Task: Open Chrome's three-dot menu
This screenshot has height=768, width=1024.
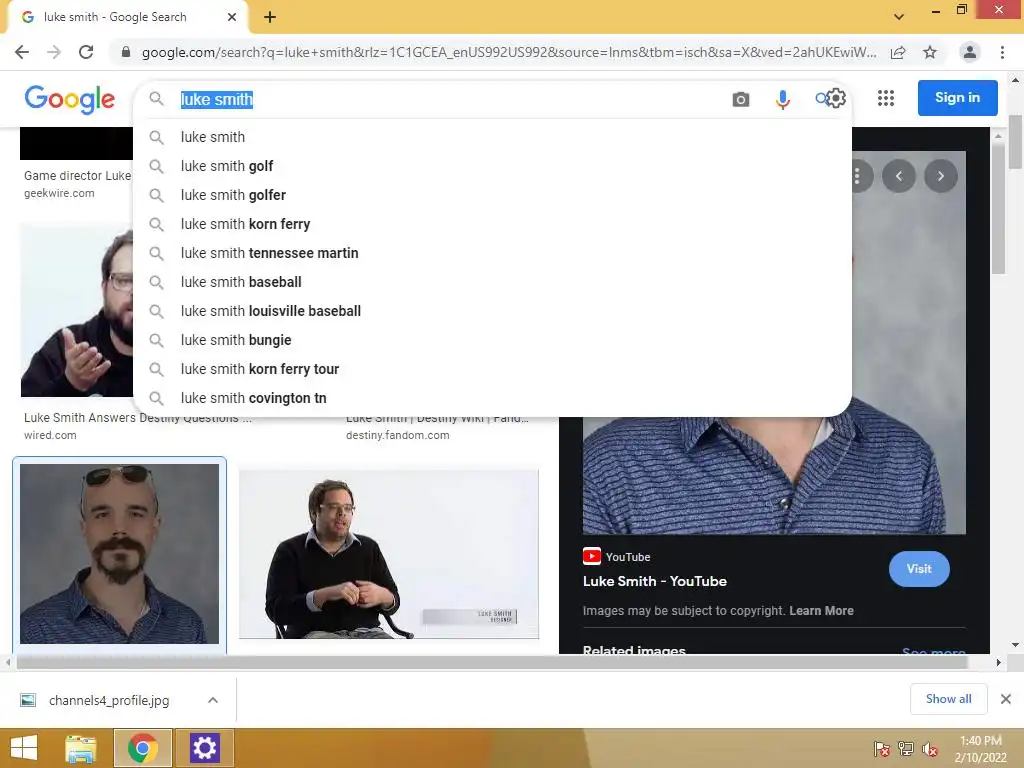Action: (x=1002, y=52)
